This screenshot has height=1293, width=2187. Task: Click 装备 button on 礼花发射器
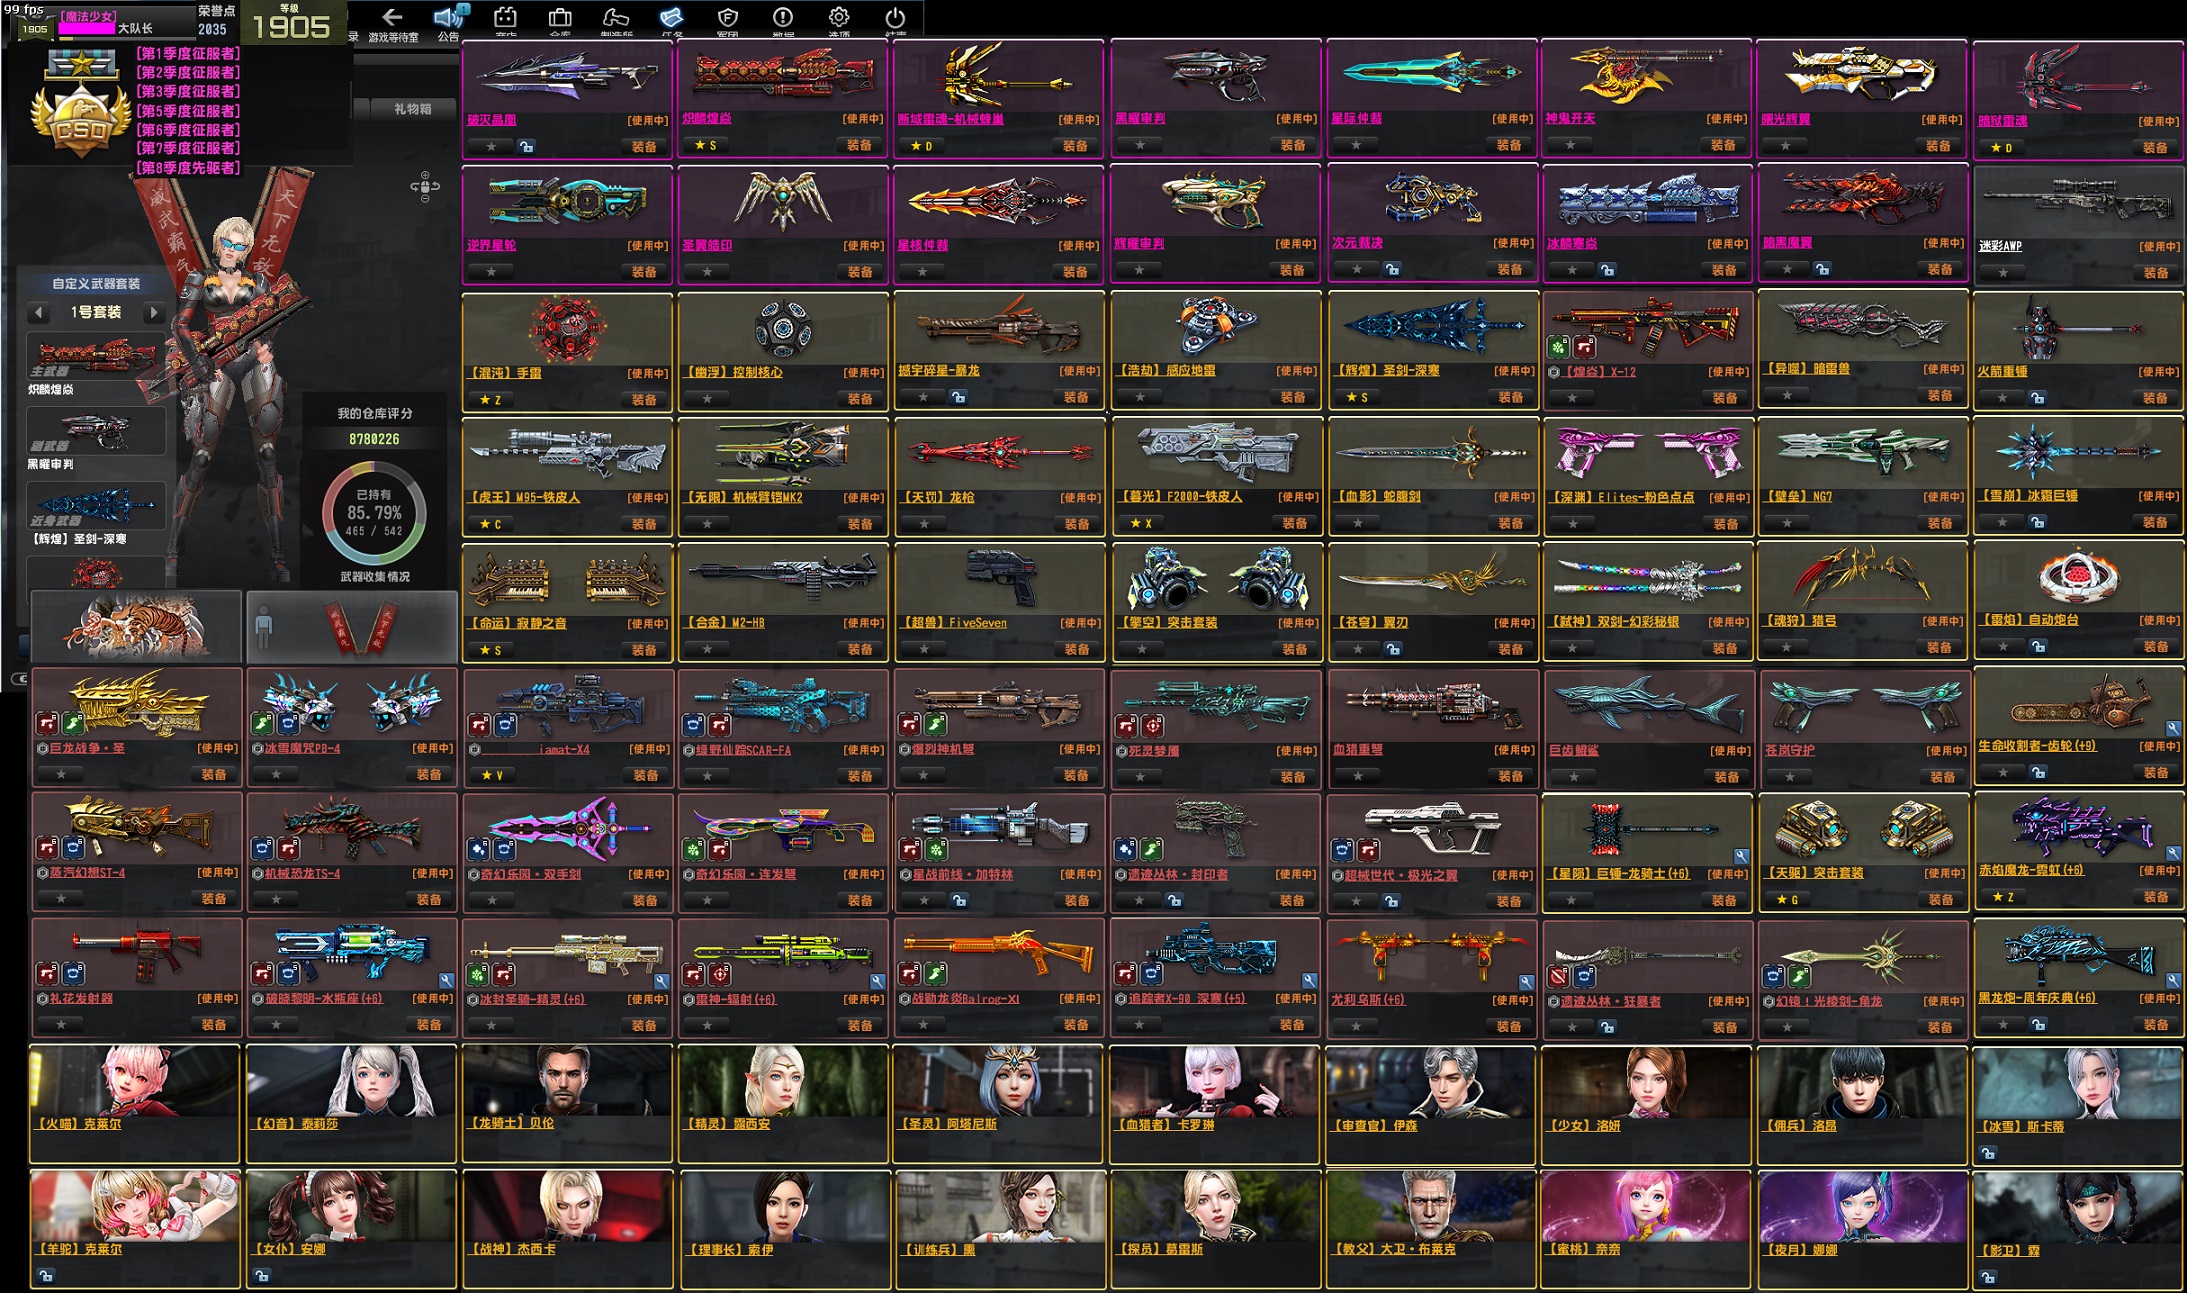pos(214,1024)
